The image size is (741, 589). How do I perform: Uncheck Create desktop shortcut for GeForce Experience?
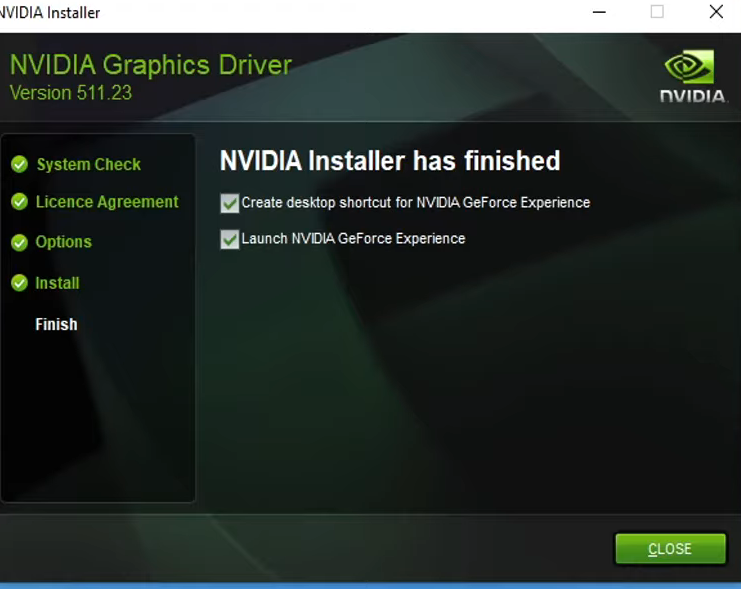230,203
